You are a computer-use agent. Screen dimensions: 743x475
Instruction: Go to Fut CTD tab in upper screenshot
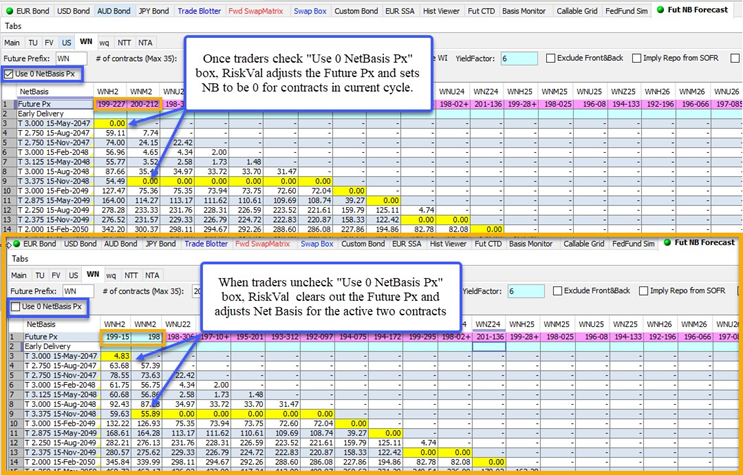[481, 10]
